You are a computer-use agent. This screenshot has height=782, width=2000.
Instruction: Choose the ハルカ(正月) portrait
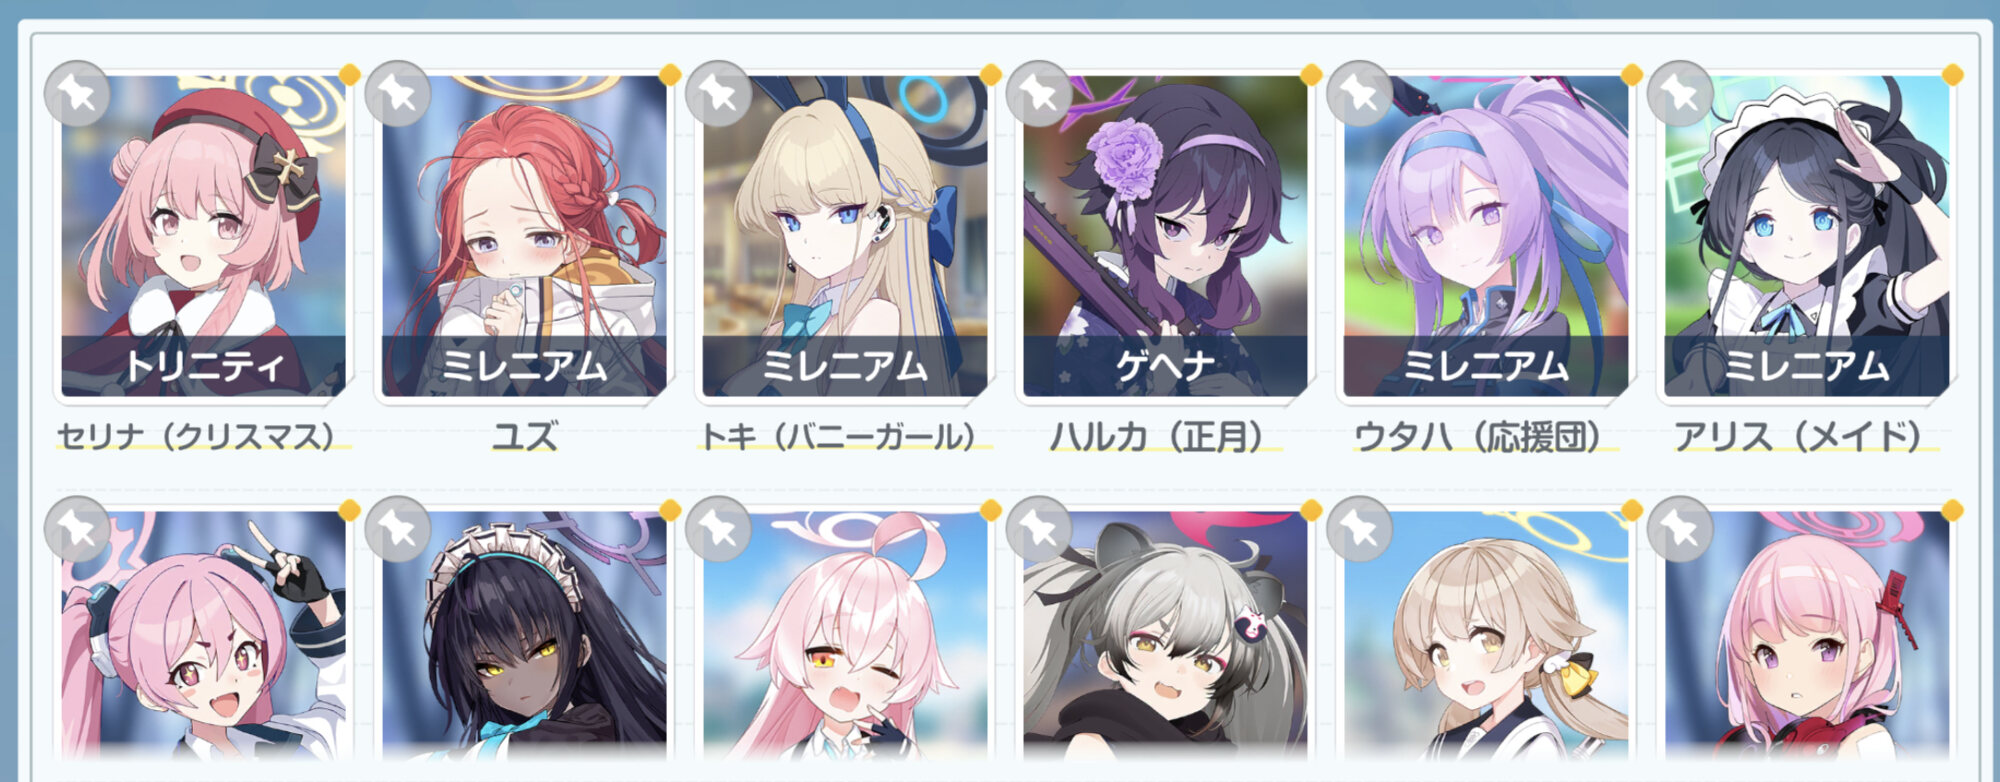click(1165, 236)
